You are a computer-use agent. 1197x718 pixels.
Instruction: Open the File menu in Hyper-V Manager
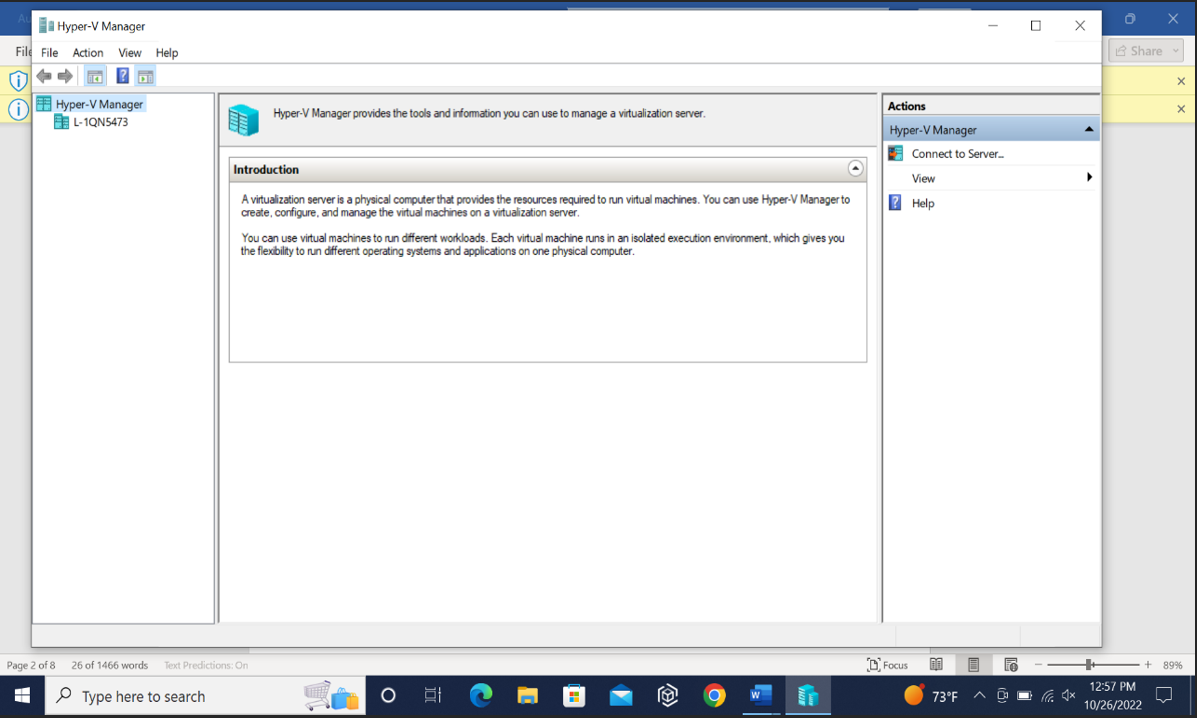pos(50,53)
